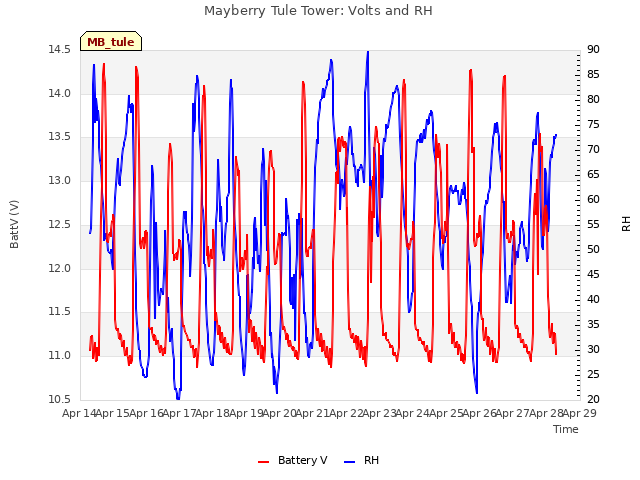Viewport: 640px width, 480px height.
Task: Click the Apr 22 date tick label
Action: coord(347,413)
